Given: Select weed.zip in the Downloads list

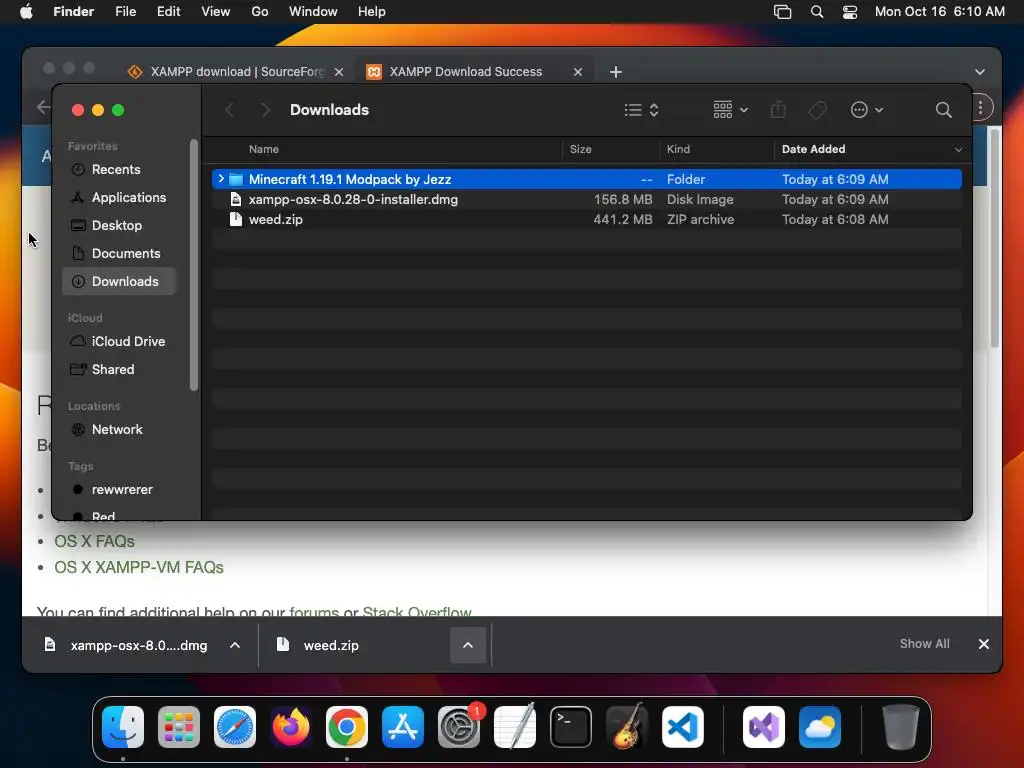Looking at the screenshot, I should [x=586, y=219].
